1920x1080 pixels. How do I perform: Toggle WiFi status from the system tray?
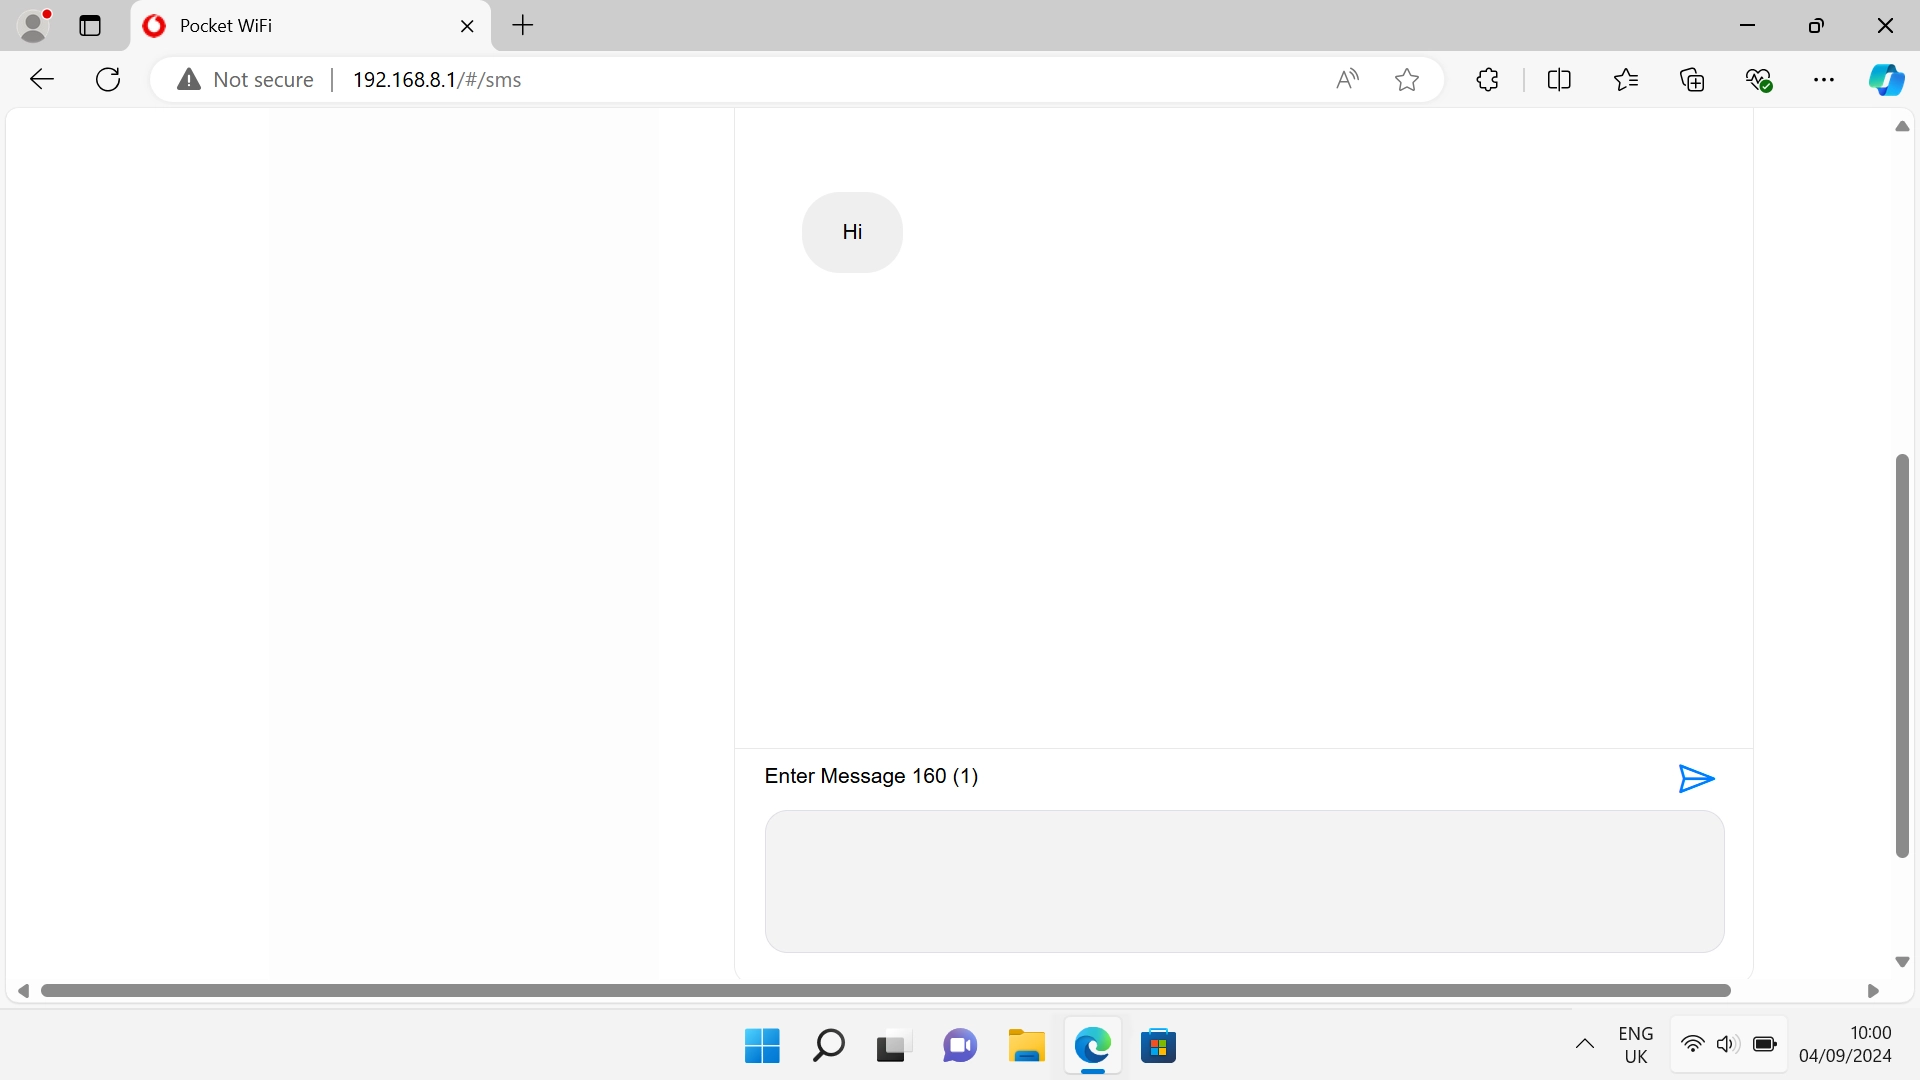(1692, 1044)
